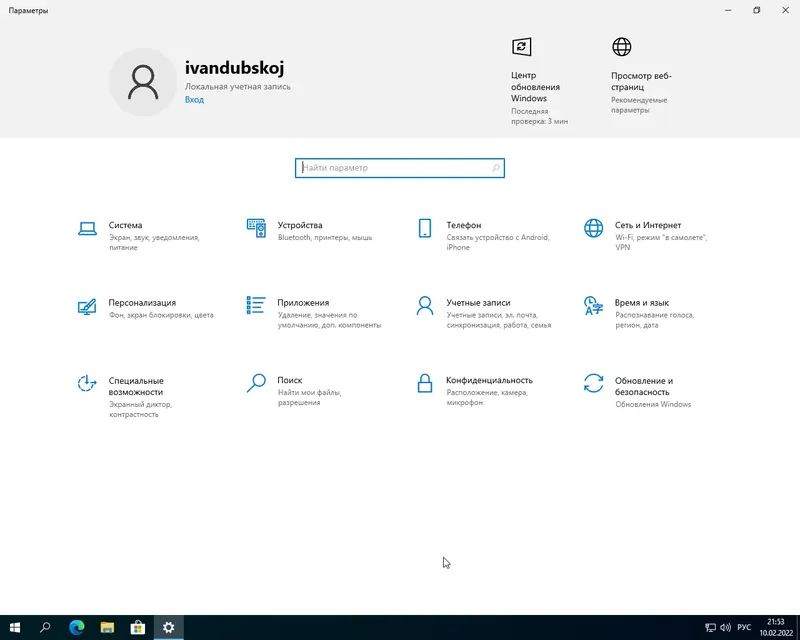The width and height of the screenshot is (800, 640).
Task: Open the Система category title
Action: tap(125, 225)
